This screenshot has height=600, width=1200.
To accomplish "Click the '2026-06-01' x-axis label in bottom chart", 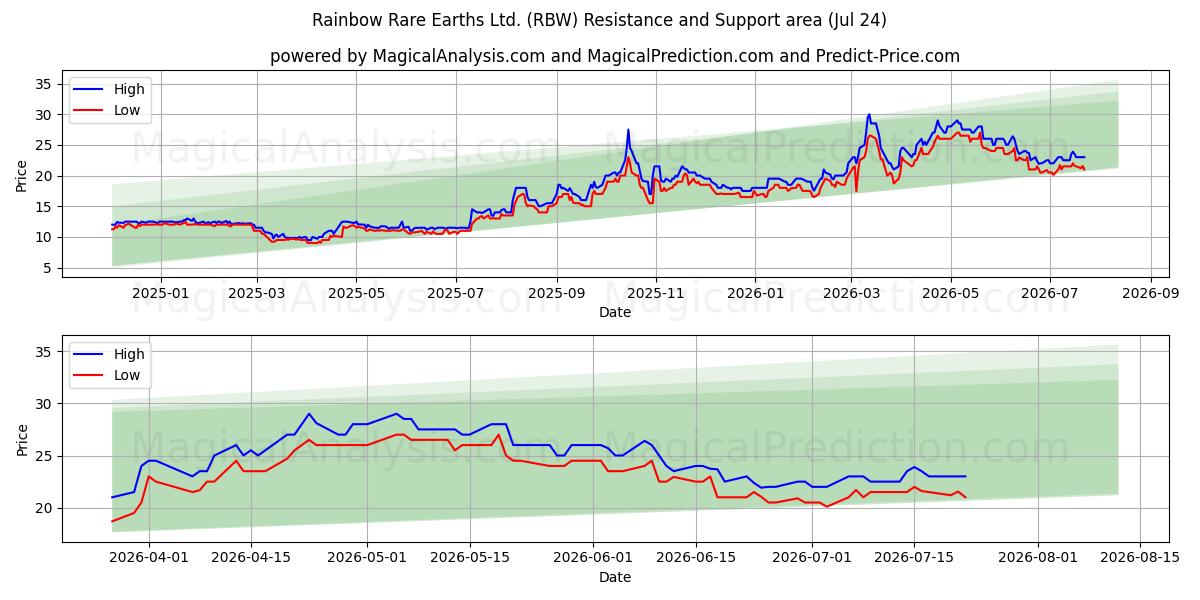I will (x=591, y=559).
